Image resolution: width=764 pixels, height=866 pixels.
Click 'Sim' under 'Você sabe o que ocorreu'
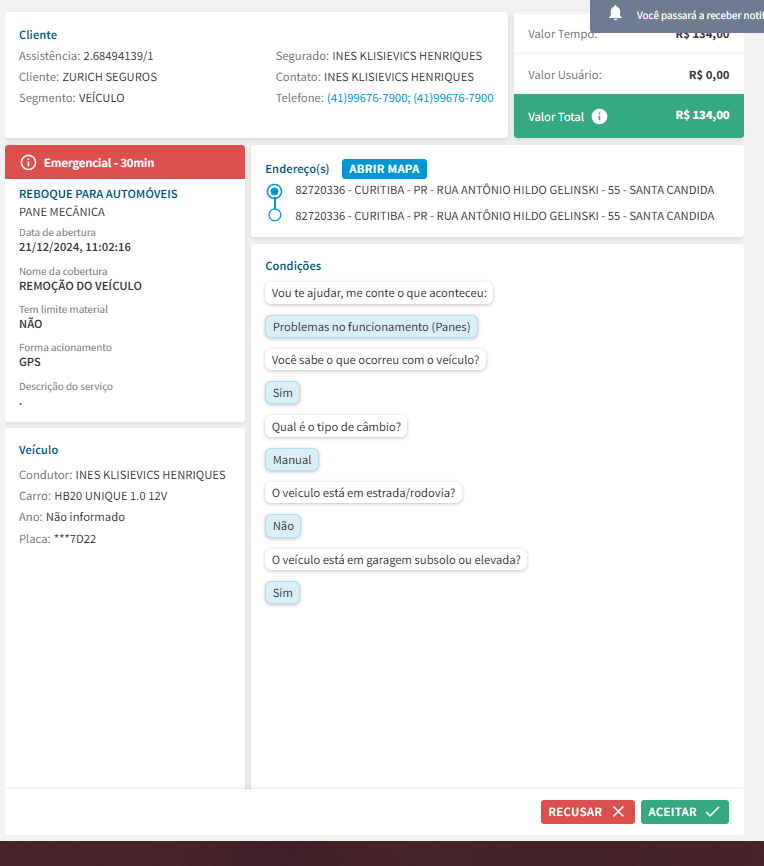pos(282,393)
